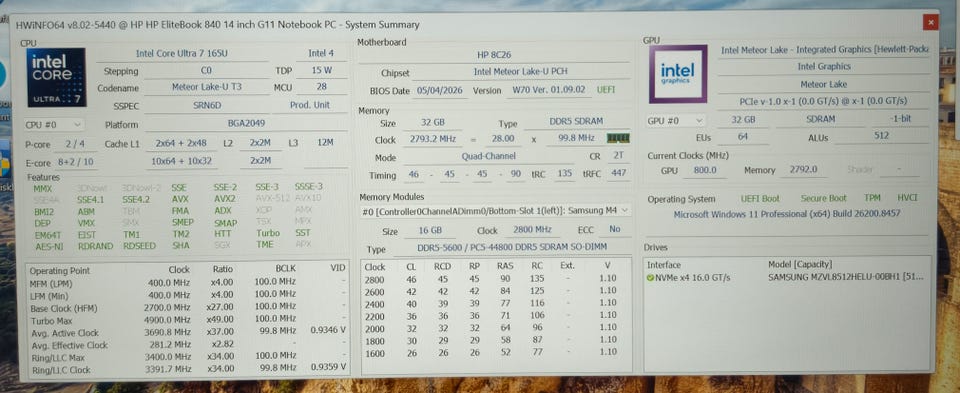Click BIOS Version W70 Ver. 01.09.02
Viewport: 960px width, 393px height.
coord(549,90)
